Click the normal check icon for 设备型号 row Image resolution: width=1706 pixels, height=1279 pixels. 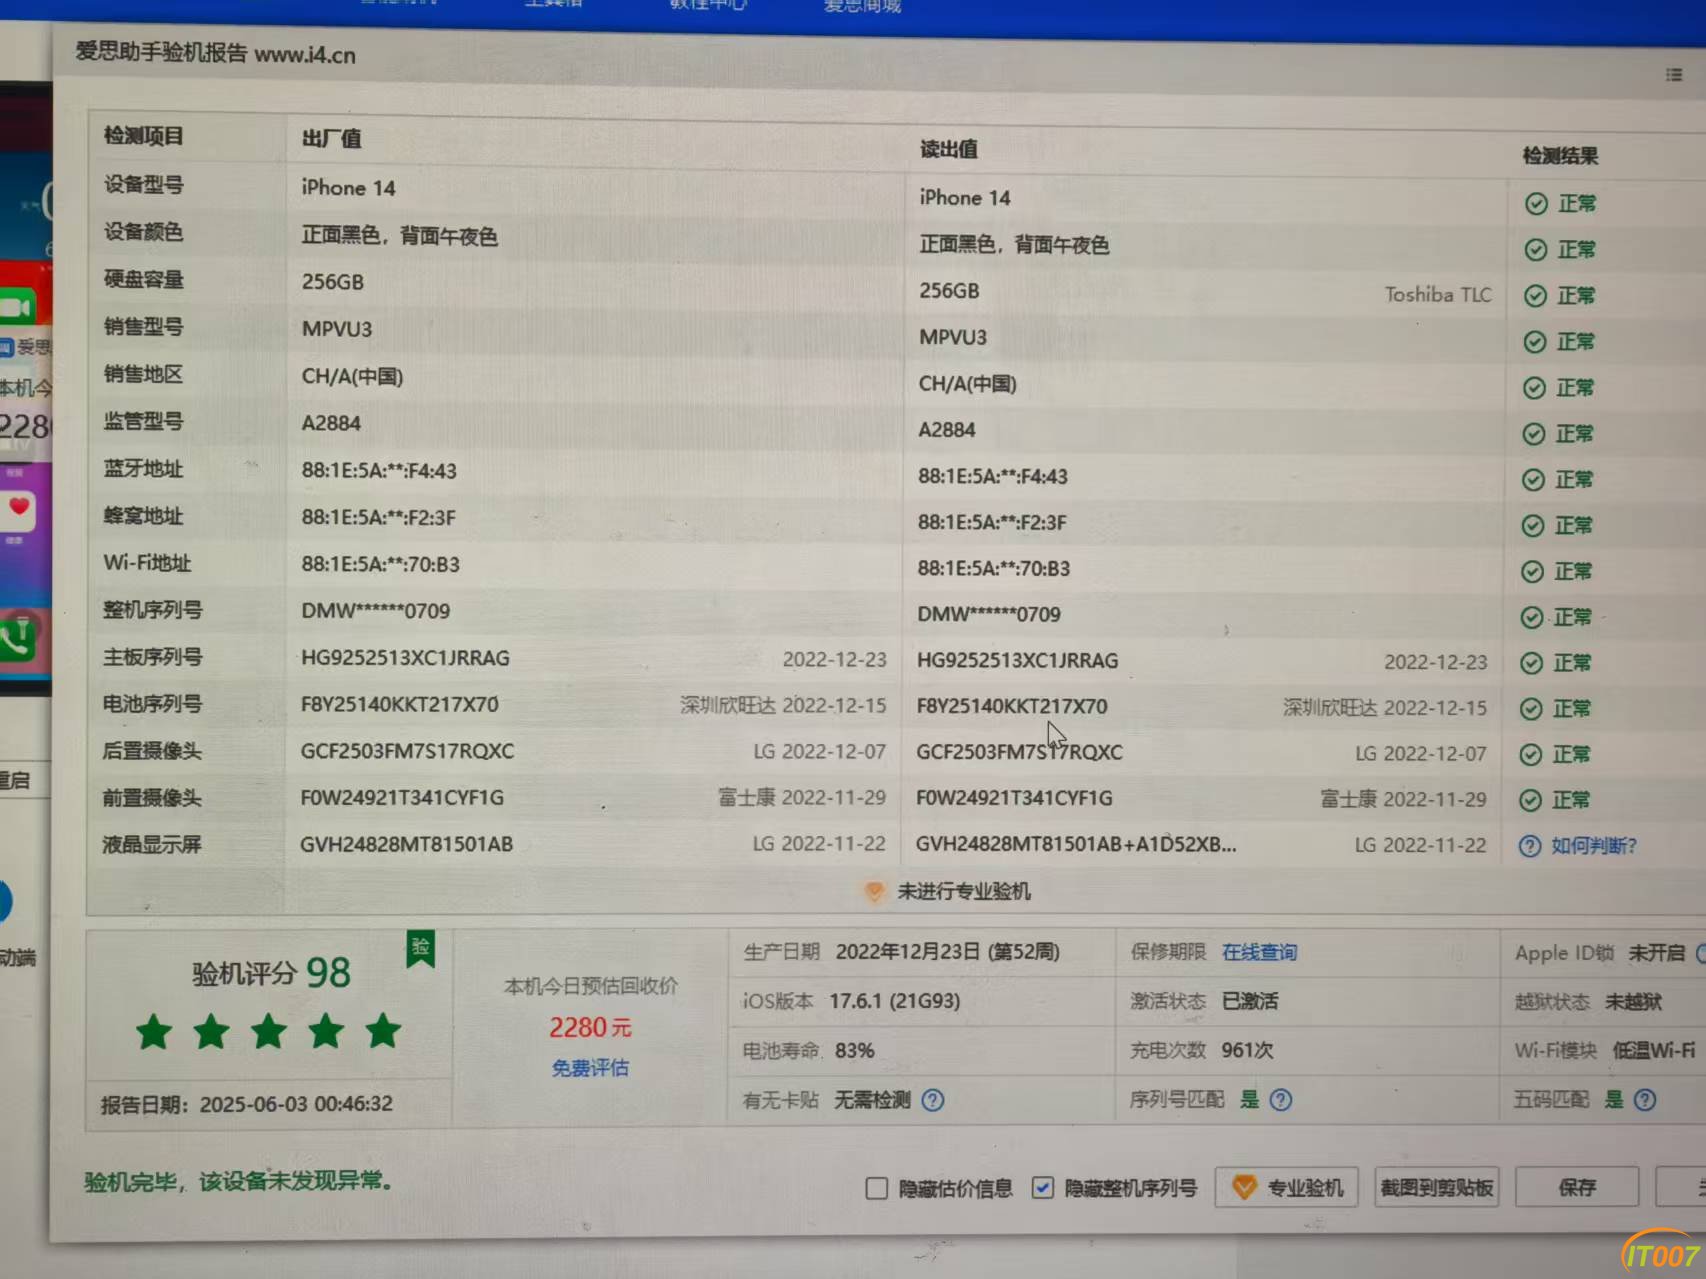(1536, 204)
